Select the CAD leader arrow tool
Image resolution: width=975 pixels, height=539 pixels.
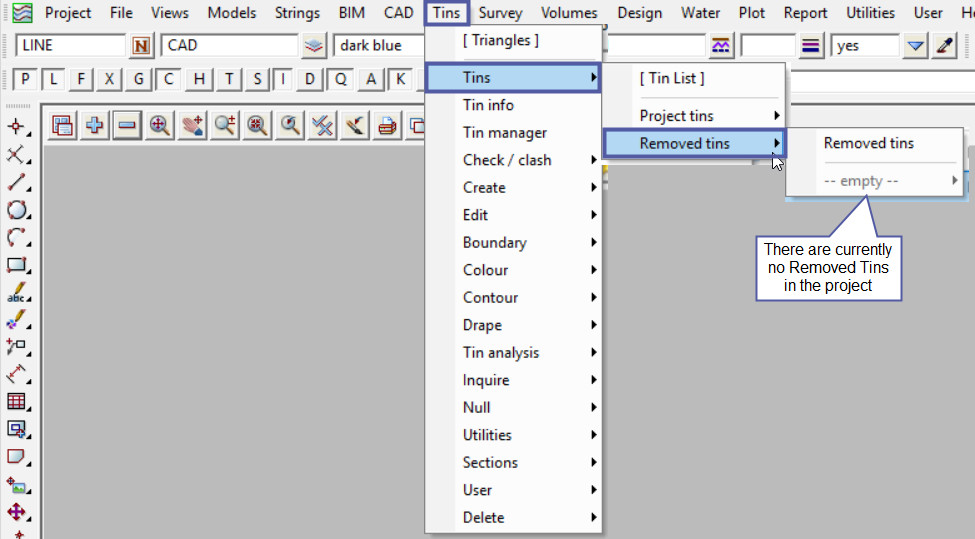click(x=17, y=346)
